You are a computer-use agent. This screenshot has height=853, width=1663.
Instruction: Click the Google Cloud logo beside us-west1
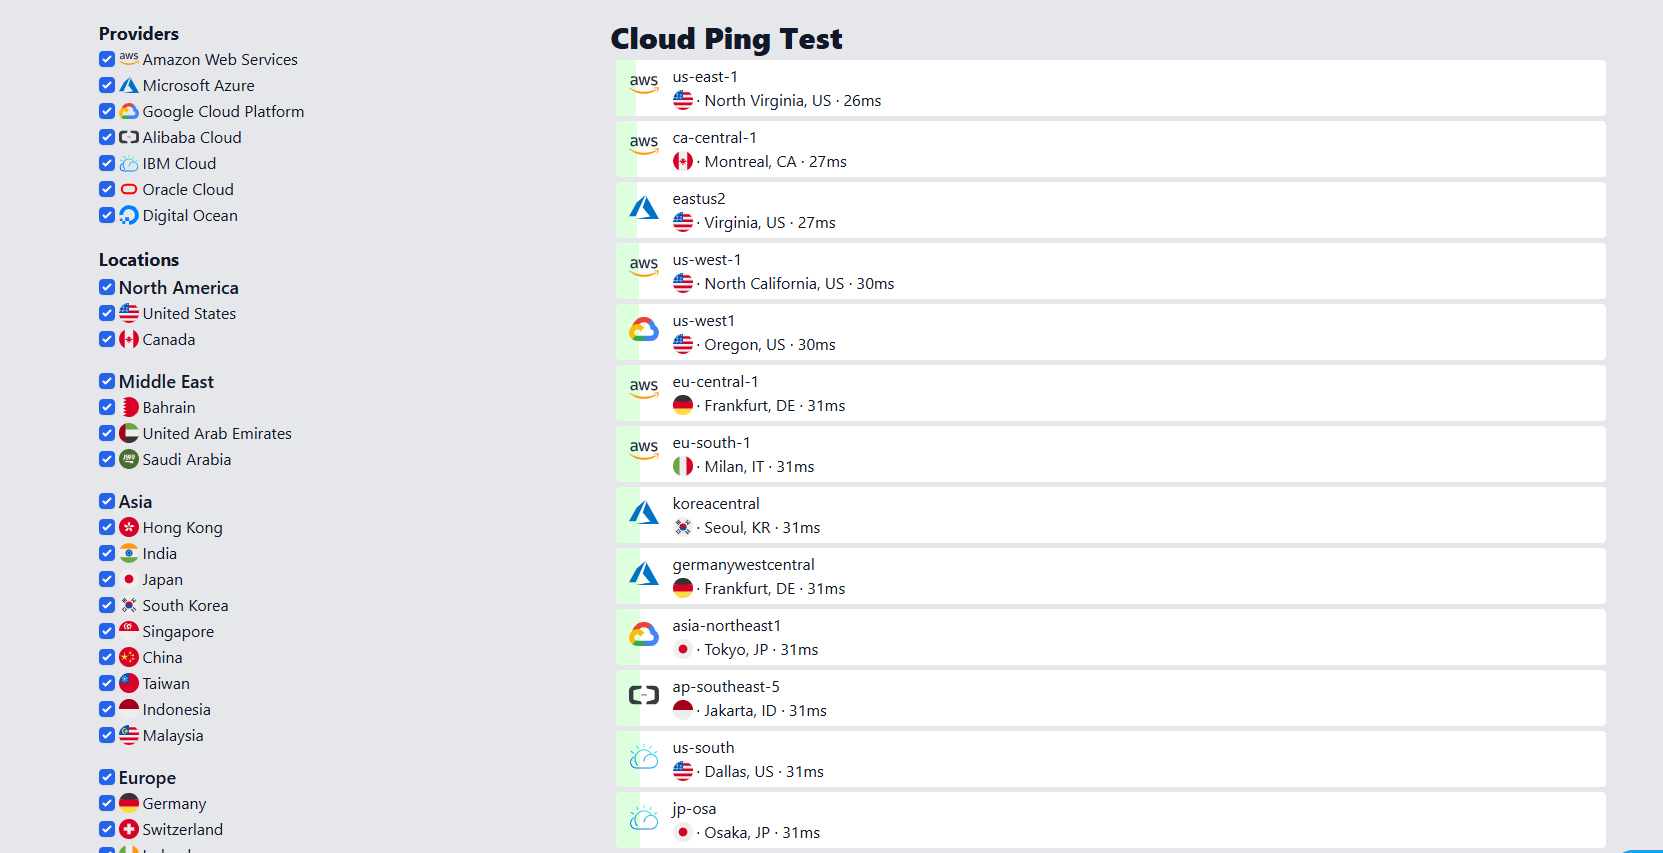pos(644,331)
